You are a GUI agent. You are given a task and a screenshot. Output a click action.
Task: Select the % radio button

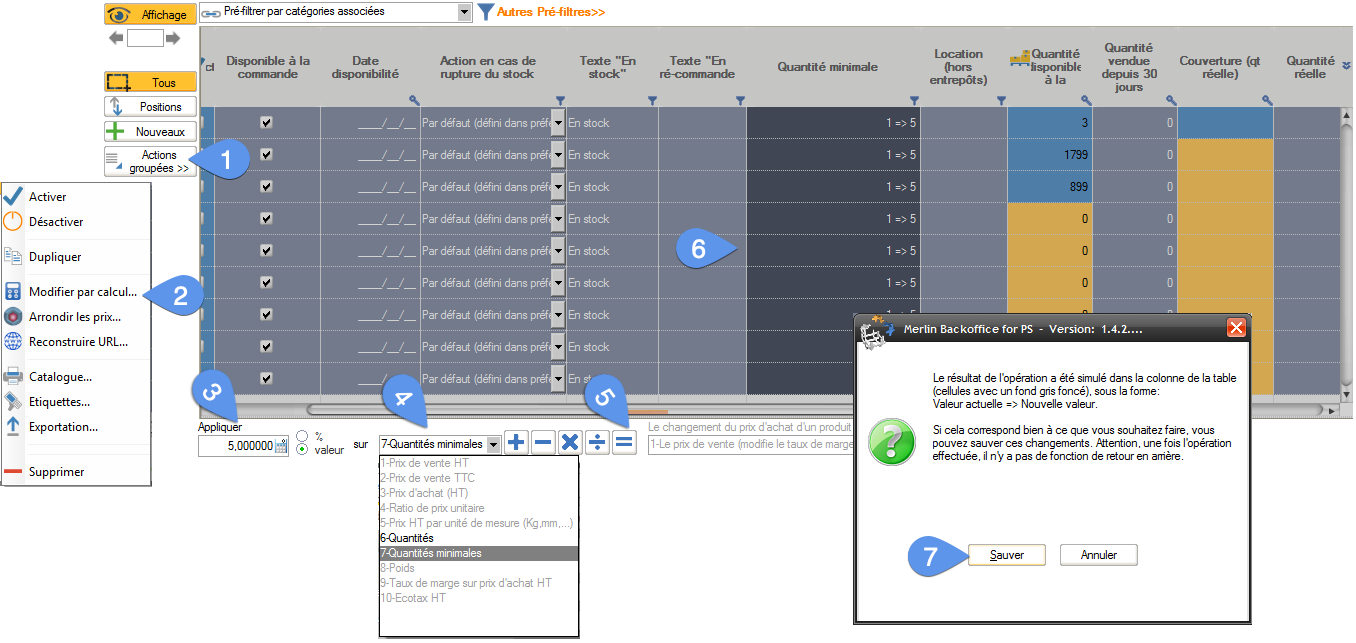[301, 436]
